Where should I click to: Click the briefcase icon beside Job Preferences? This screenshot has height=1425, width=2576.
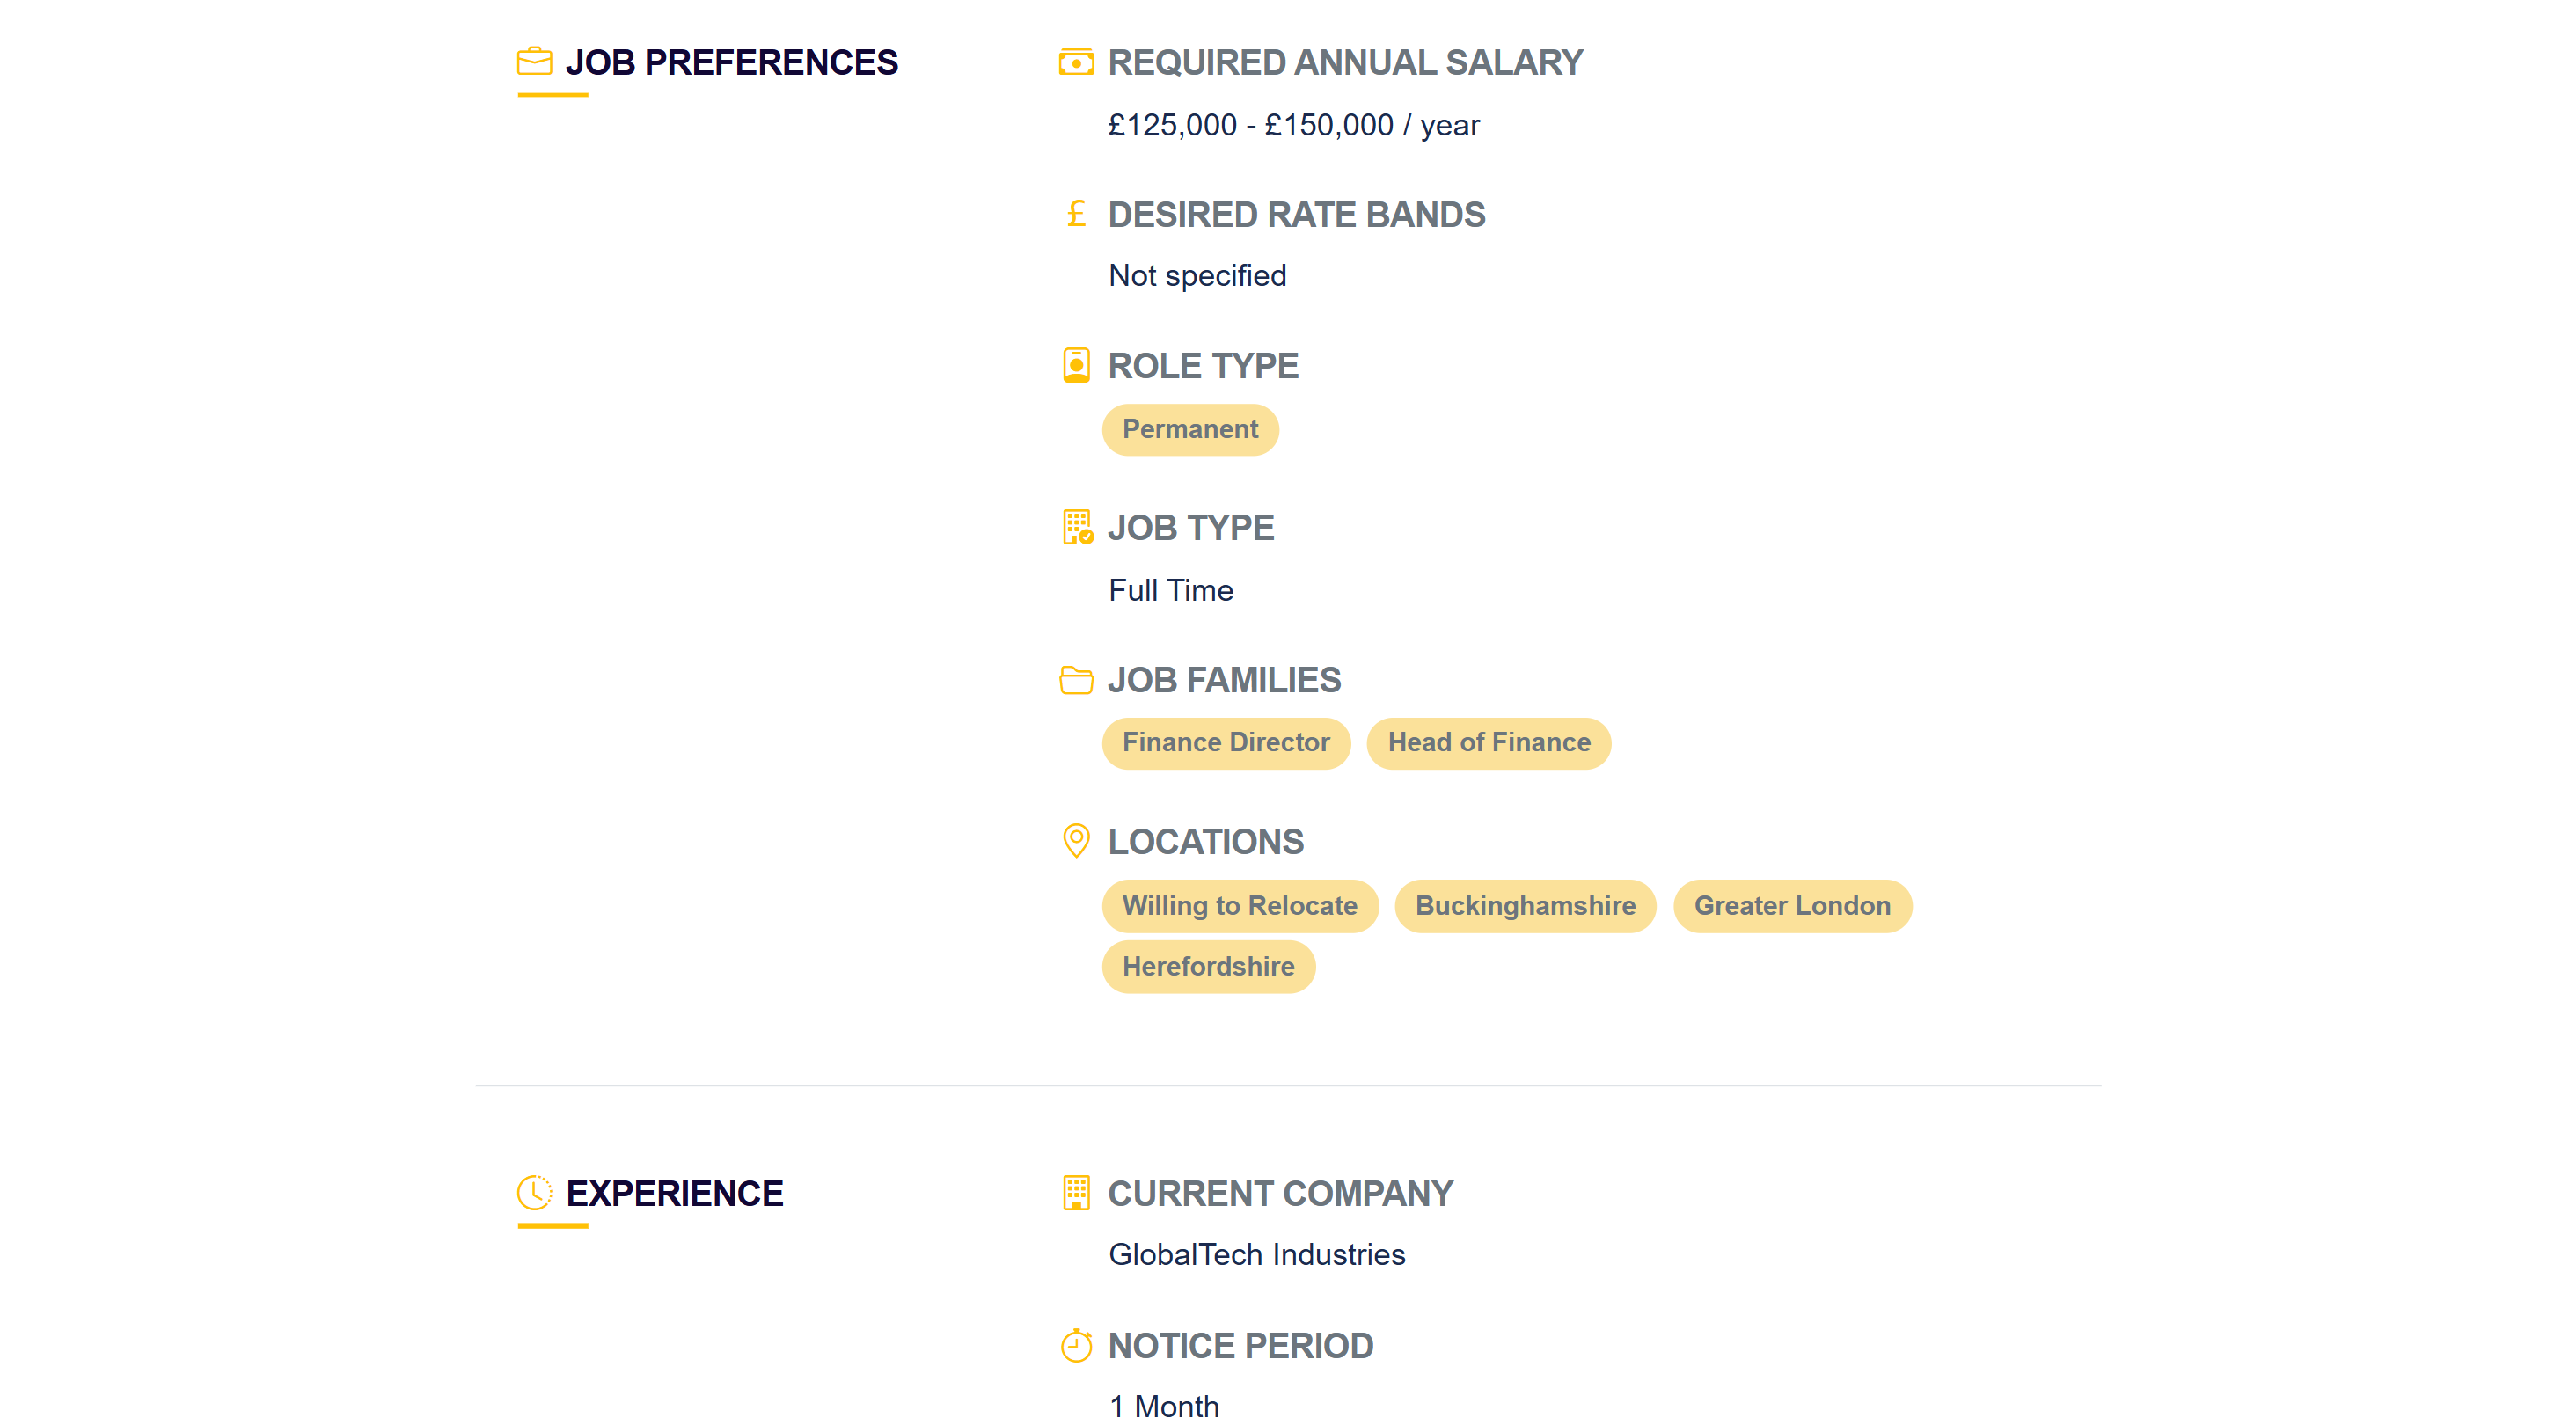tap(534, 62)
